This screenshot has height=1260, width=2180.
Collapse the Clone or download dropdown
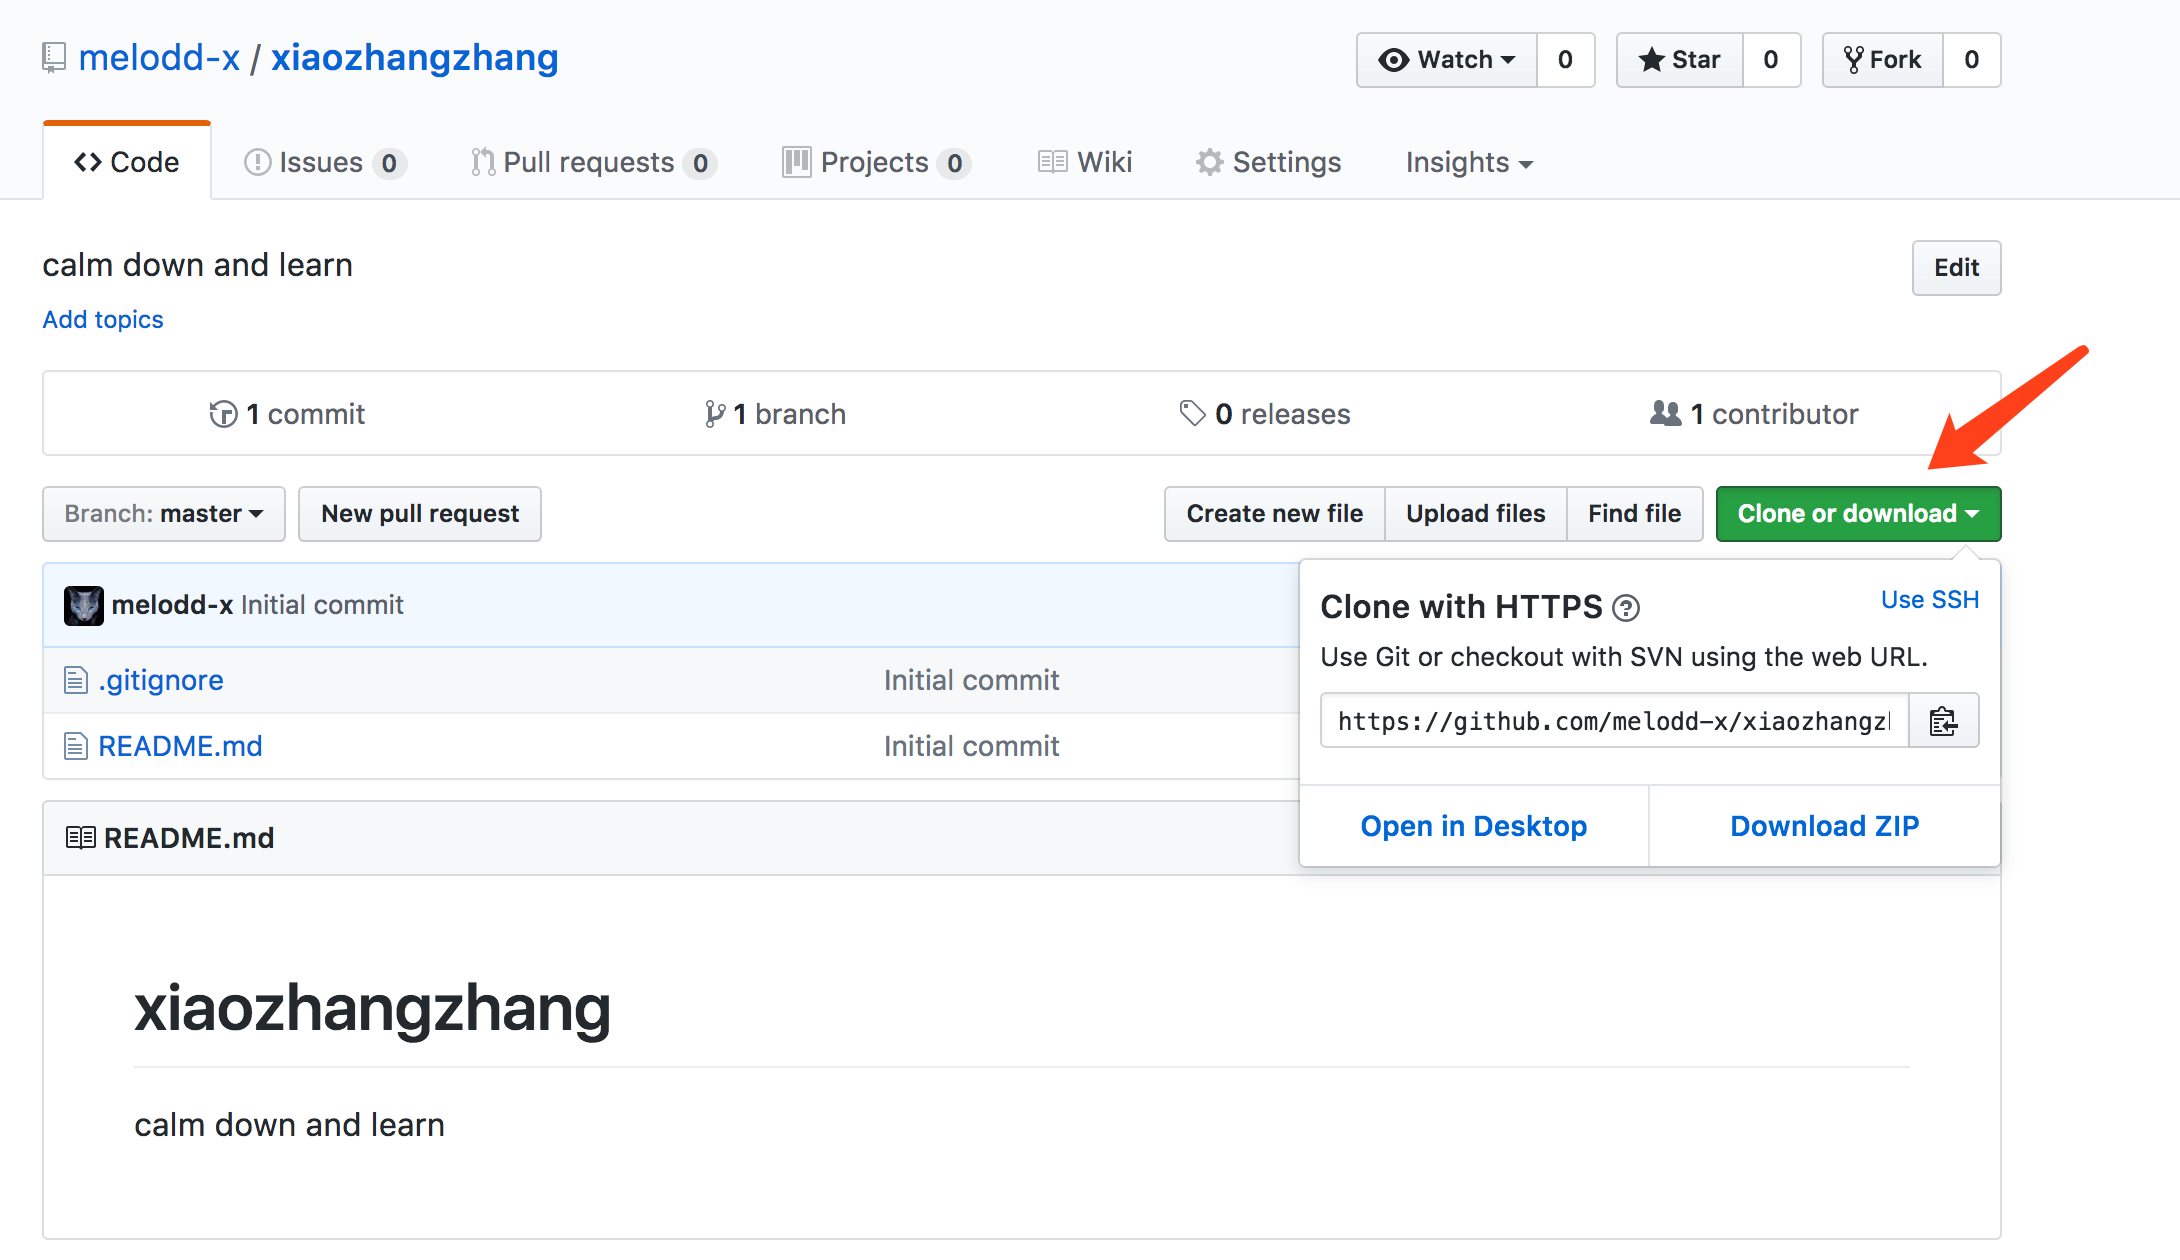click(x=1858, y=514)
